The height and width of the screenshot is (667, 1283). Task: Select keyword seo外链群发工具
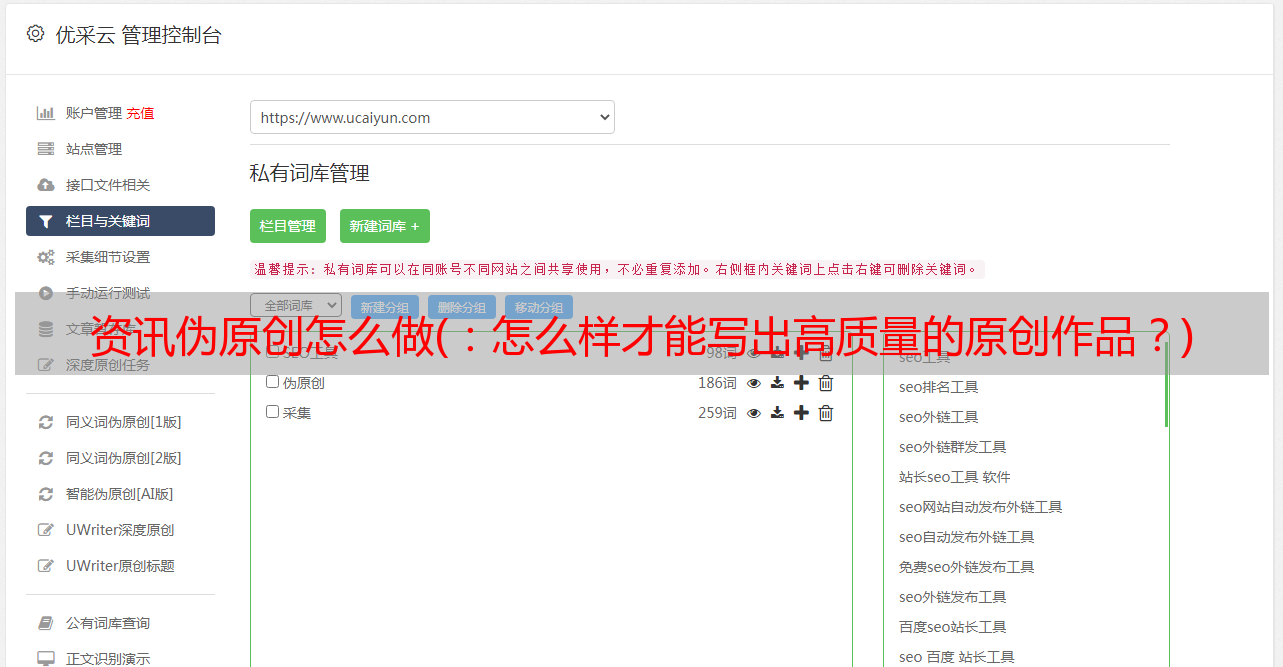[952, 447]
